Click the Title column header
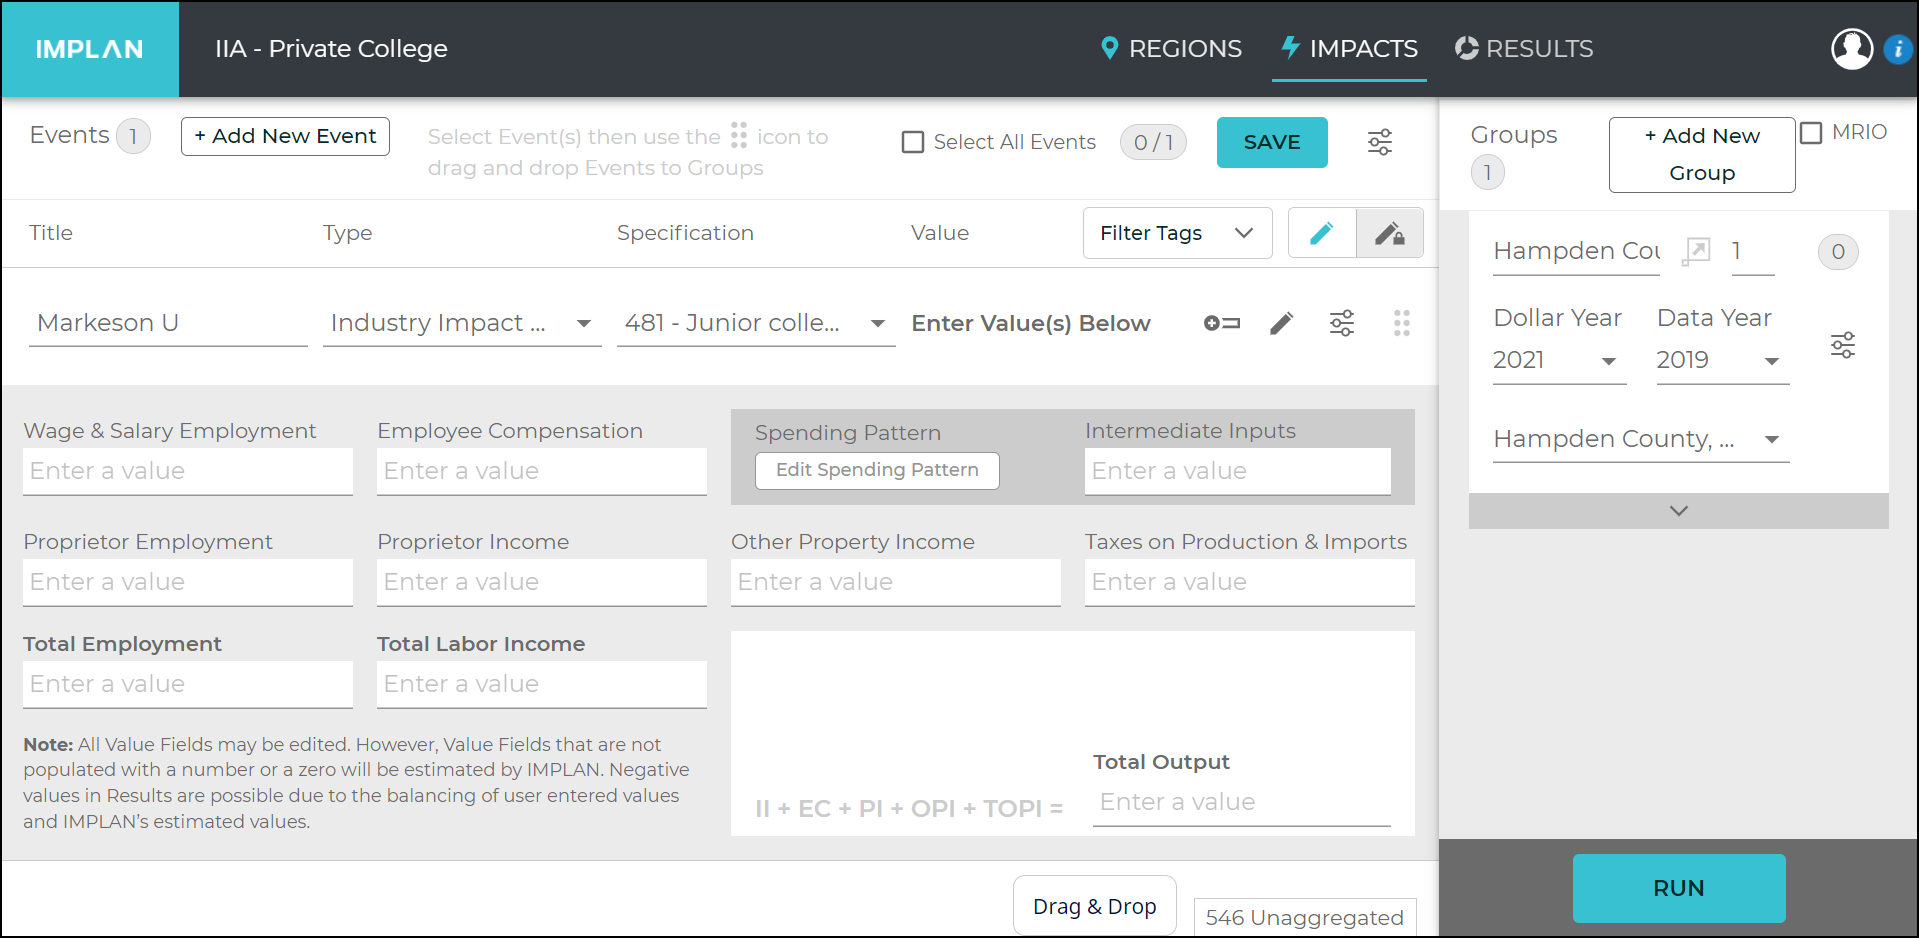 [51, 233]
